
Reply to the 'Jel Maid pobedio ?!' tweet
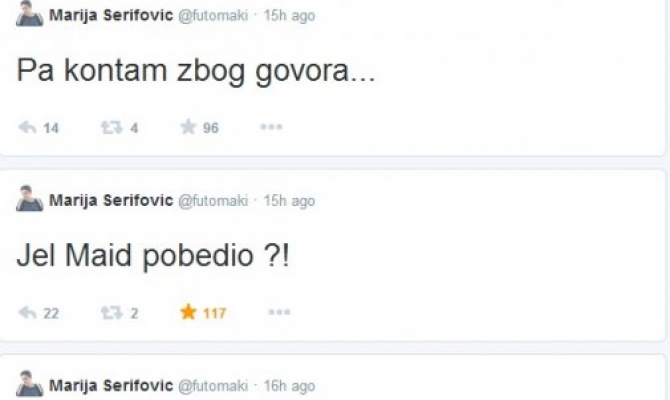coord(27,313)
